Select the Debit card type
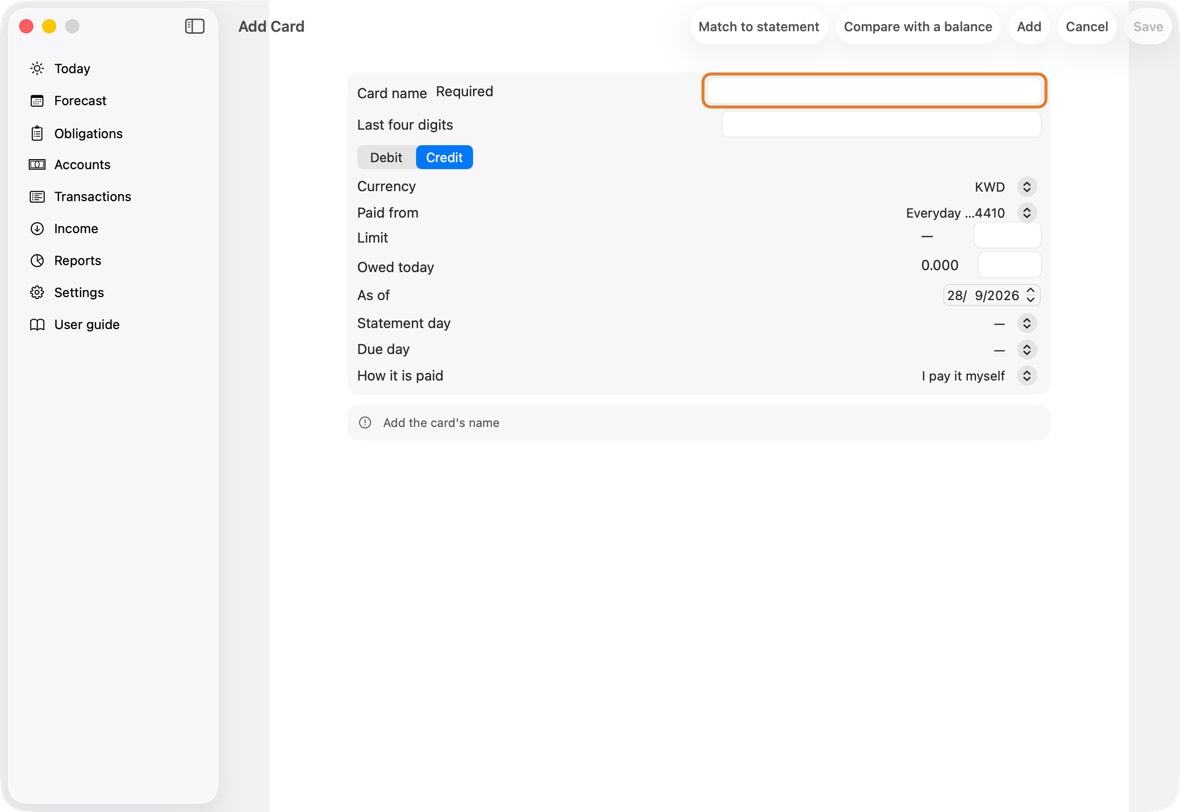 (386, 157)
